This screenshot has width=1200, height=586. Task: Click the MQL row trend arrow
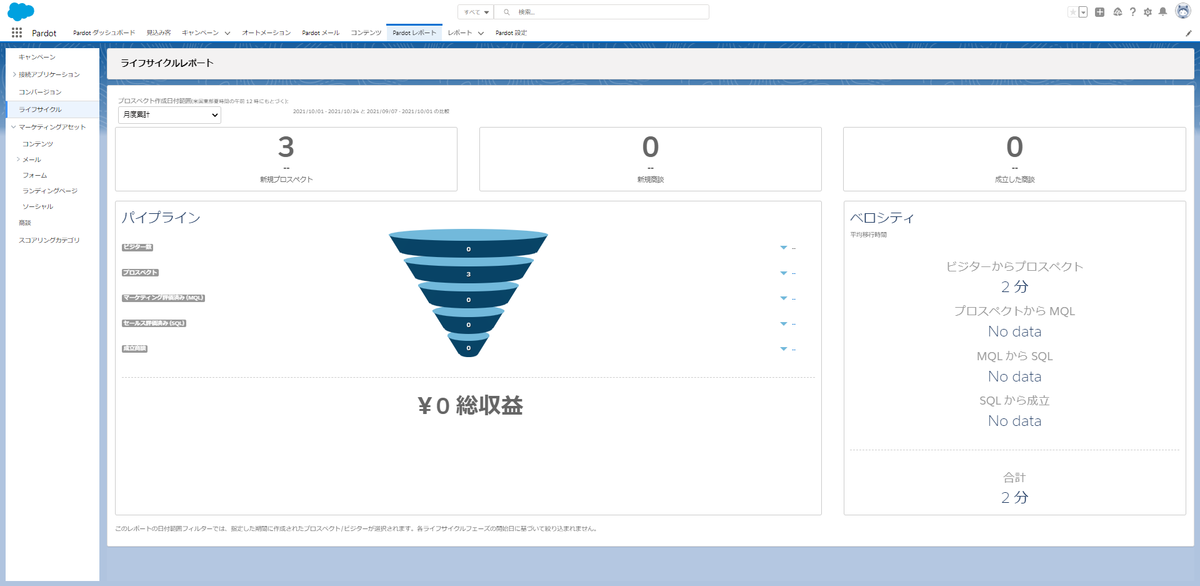pyautogui.click(x=784, y=298)
